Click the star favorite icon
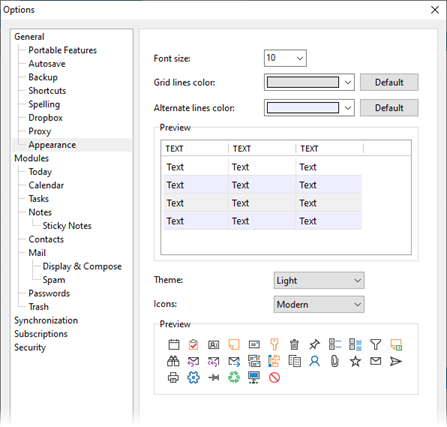The width and height of the screenshot is (447, 427). click(x=355, y=361)
